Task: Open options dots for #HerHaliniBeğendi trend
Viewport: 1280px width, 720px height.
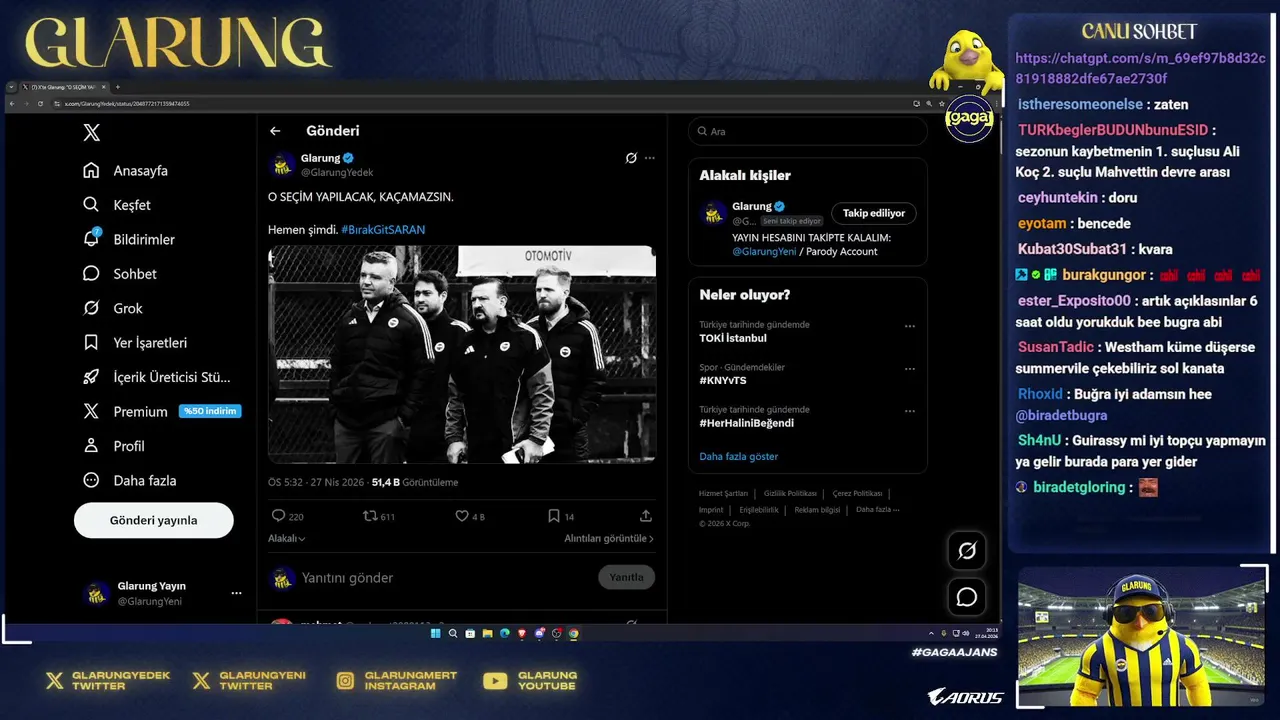Action: pos(910,411)
